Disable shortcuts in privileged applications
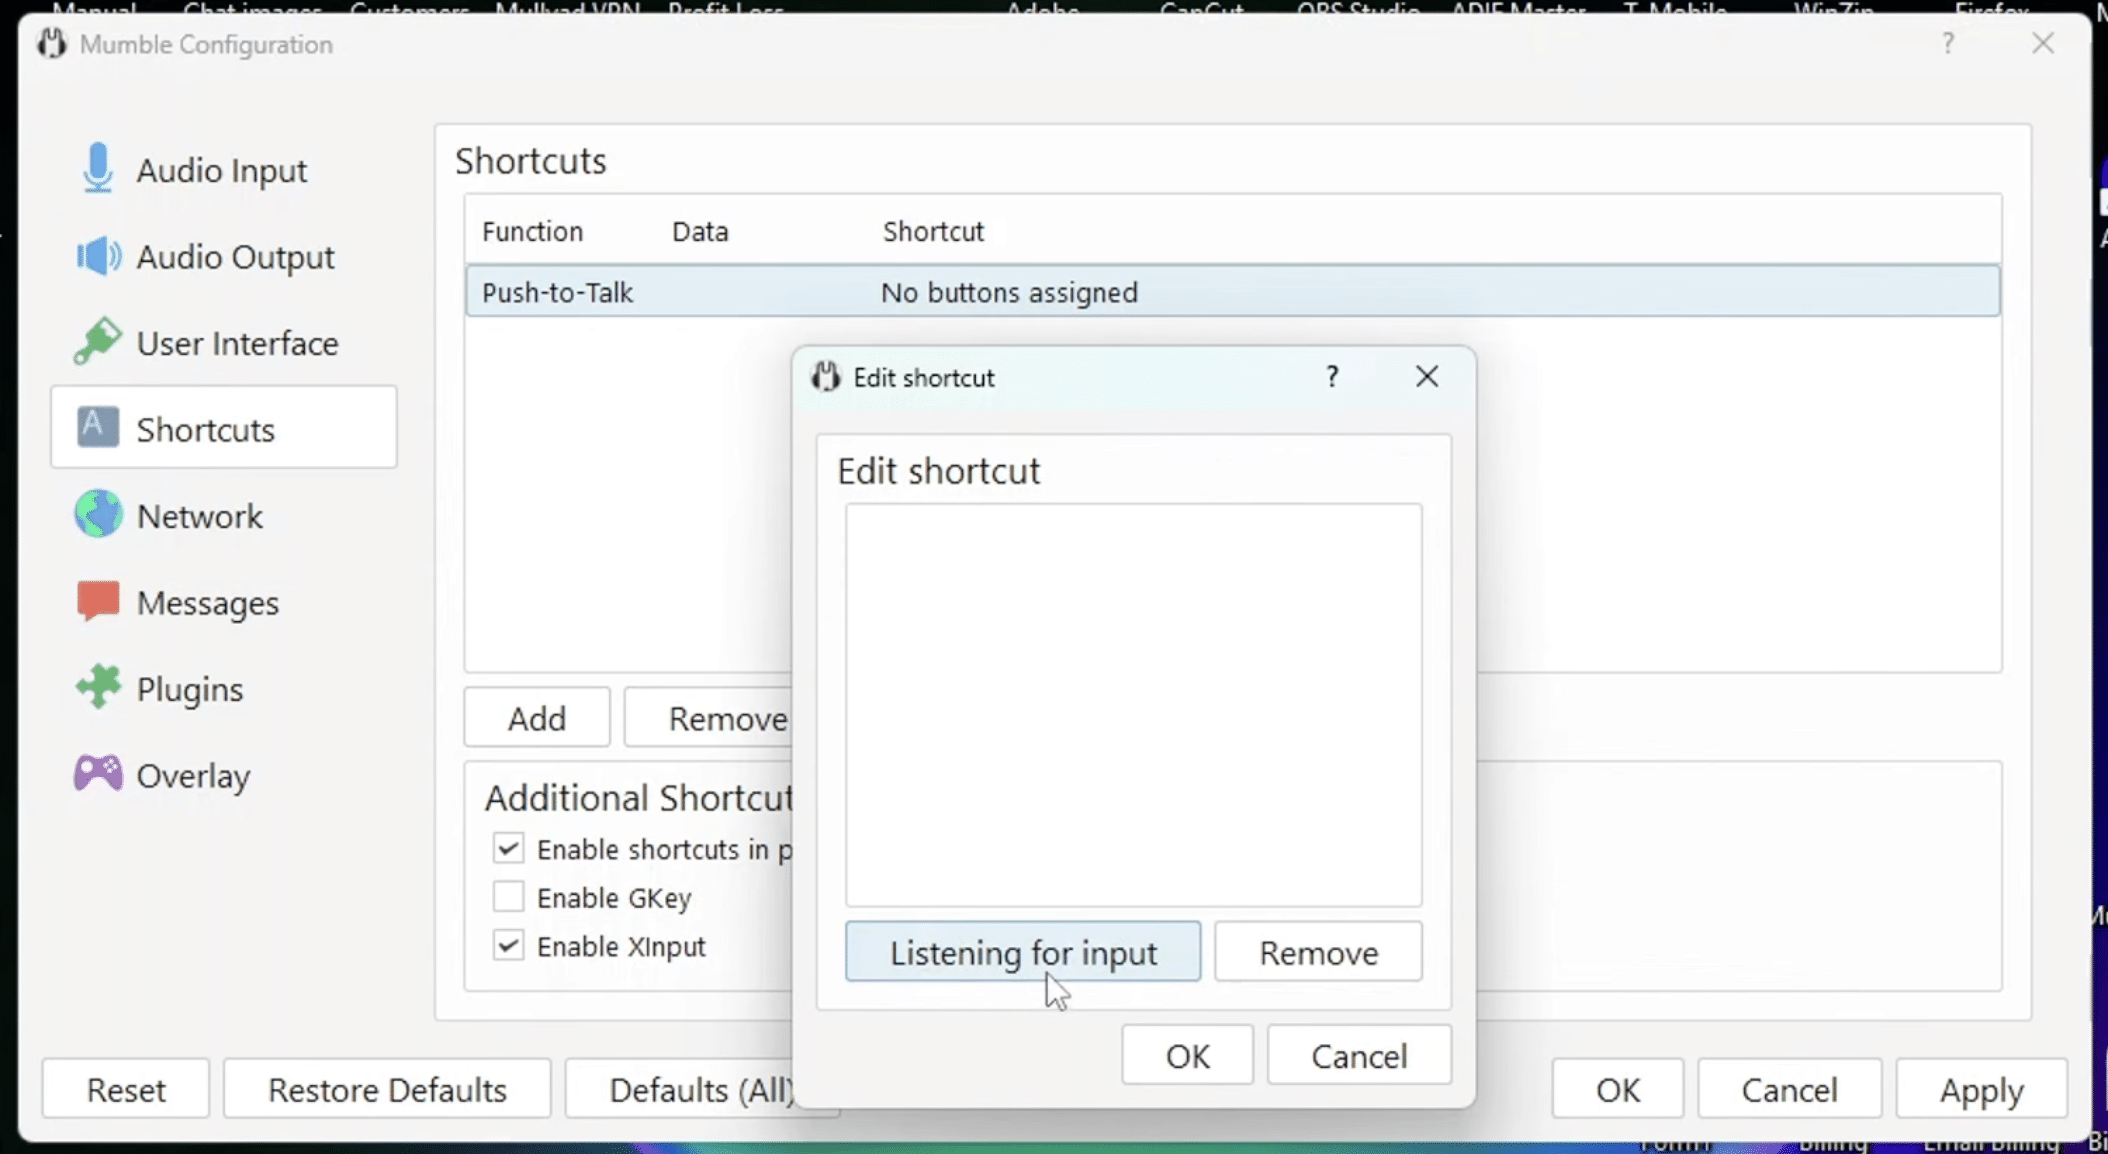 [x=507, y=847]
